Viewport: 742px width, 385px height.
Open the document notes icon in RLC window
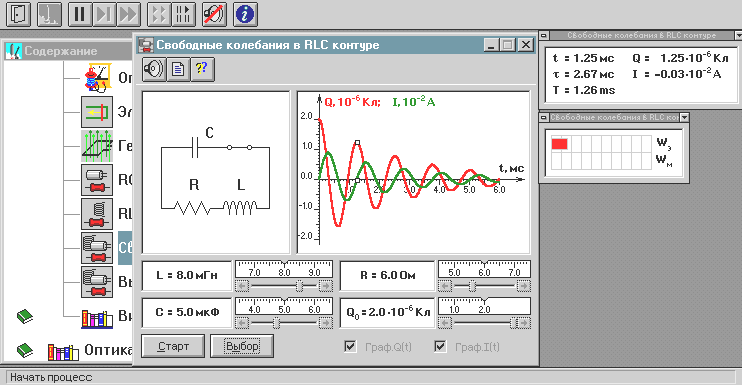(x=178, y=69)
